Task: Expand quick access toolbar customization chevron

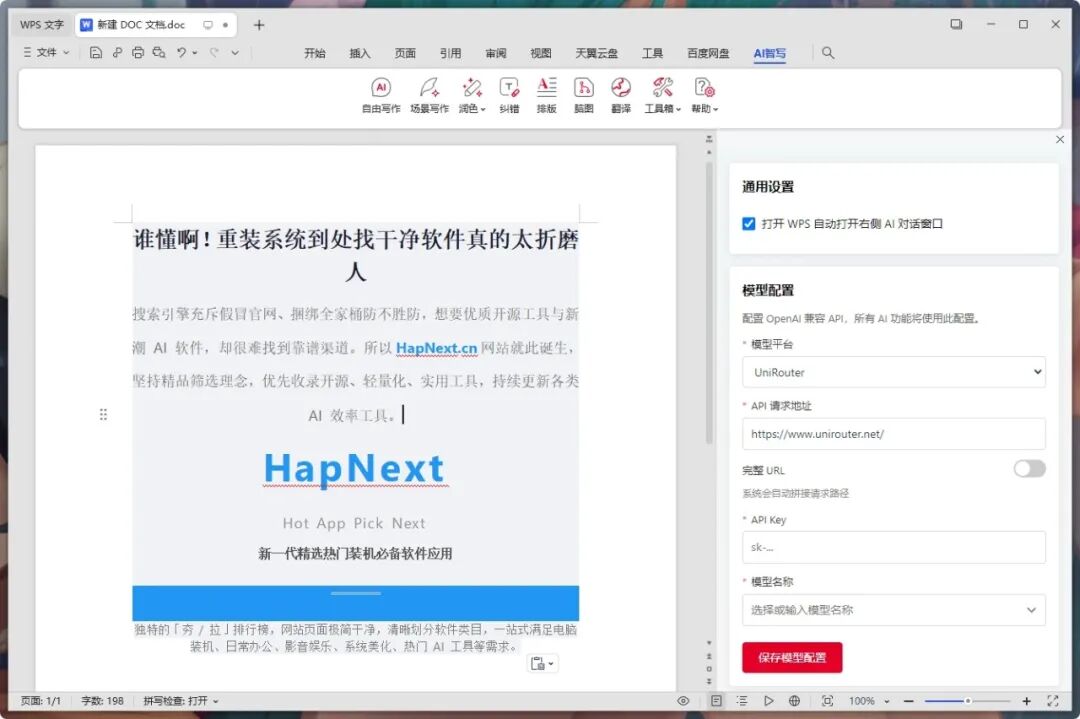Action: 235,52
